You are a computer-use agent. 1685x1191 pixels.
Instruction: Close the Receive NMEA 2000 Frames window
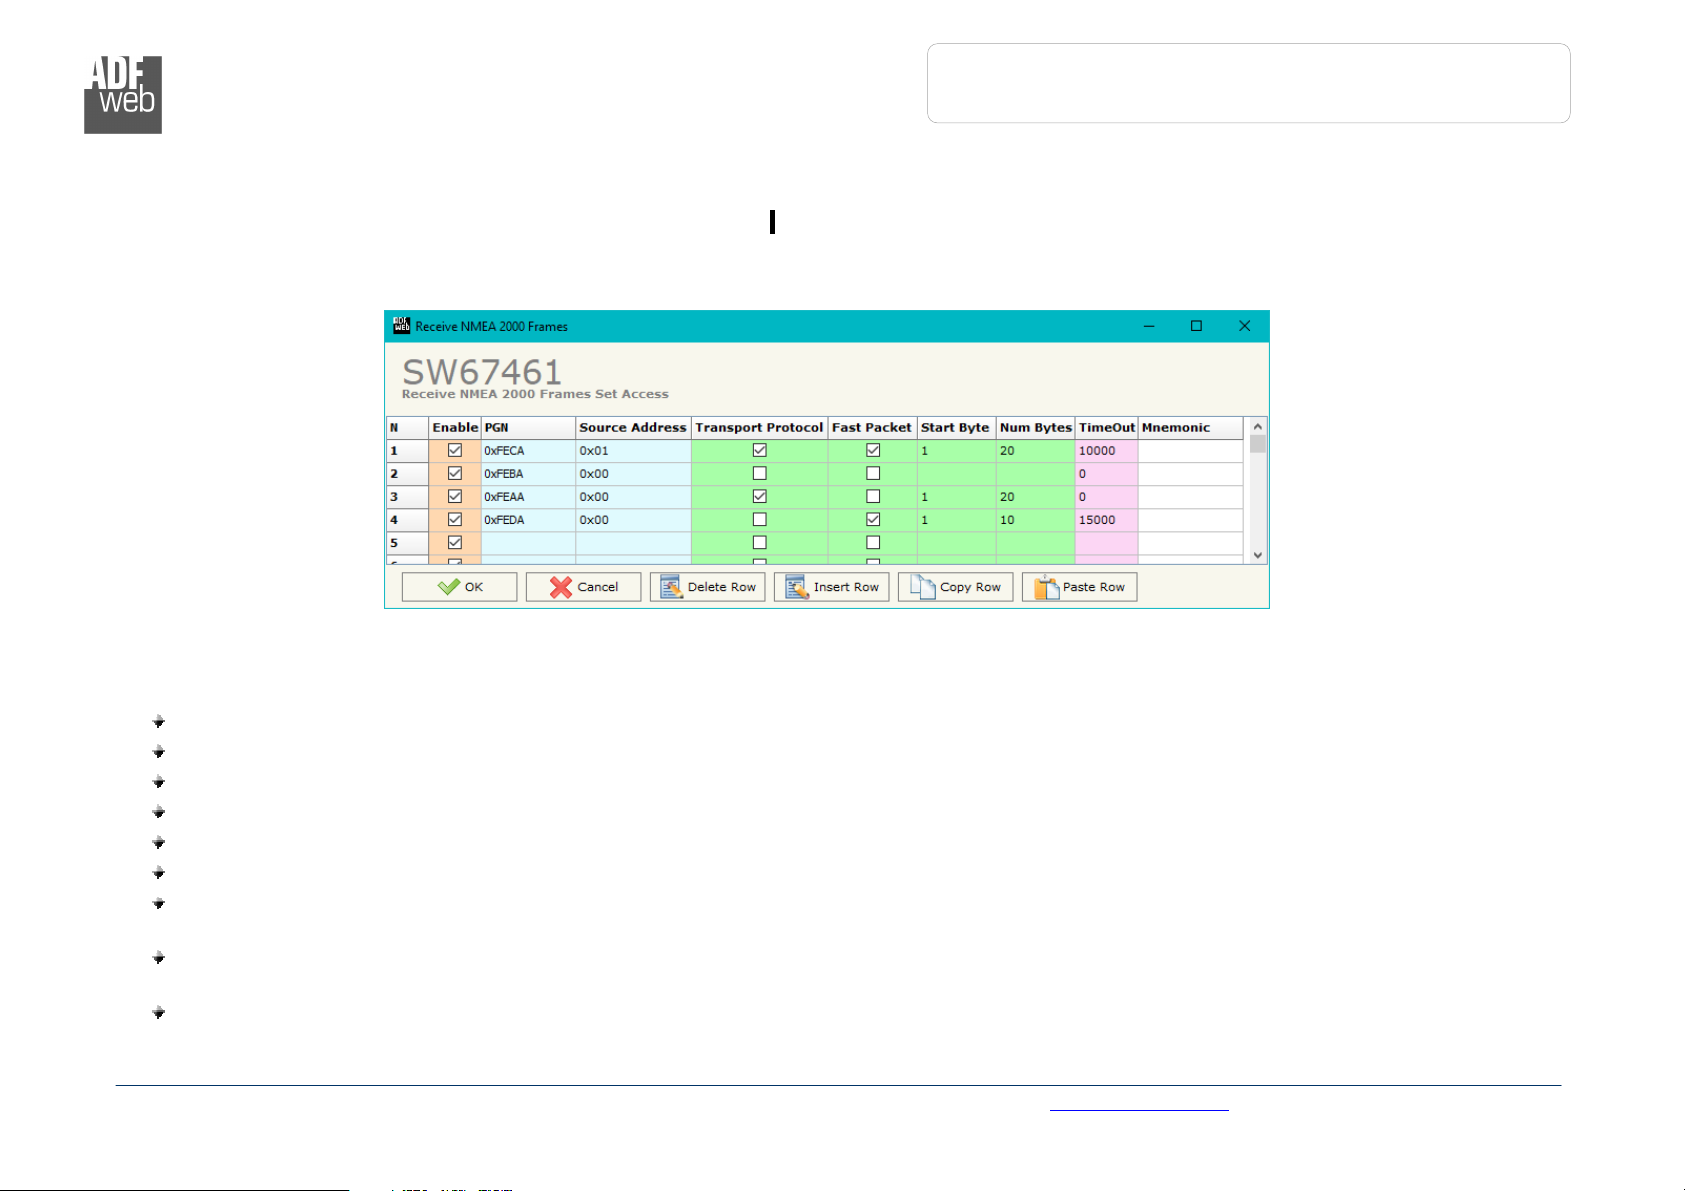coord(1244,326)
